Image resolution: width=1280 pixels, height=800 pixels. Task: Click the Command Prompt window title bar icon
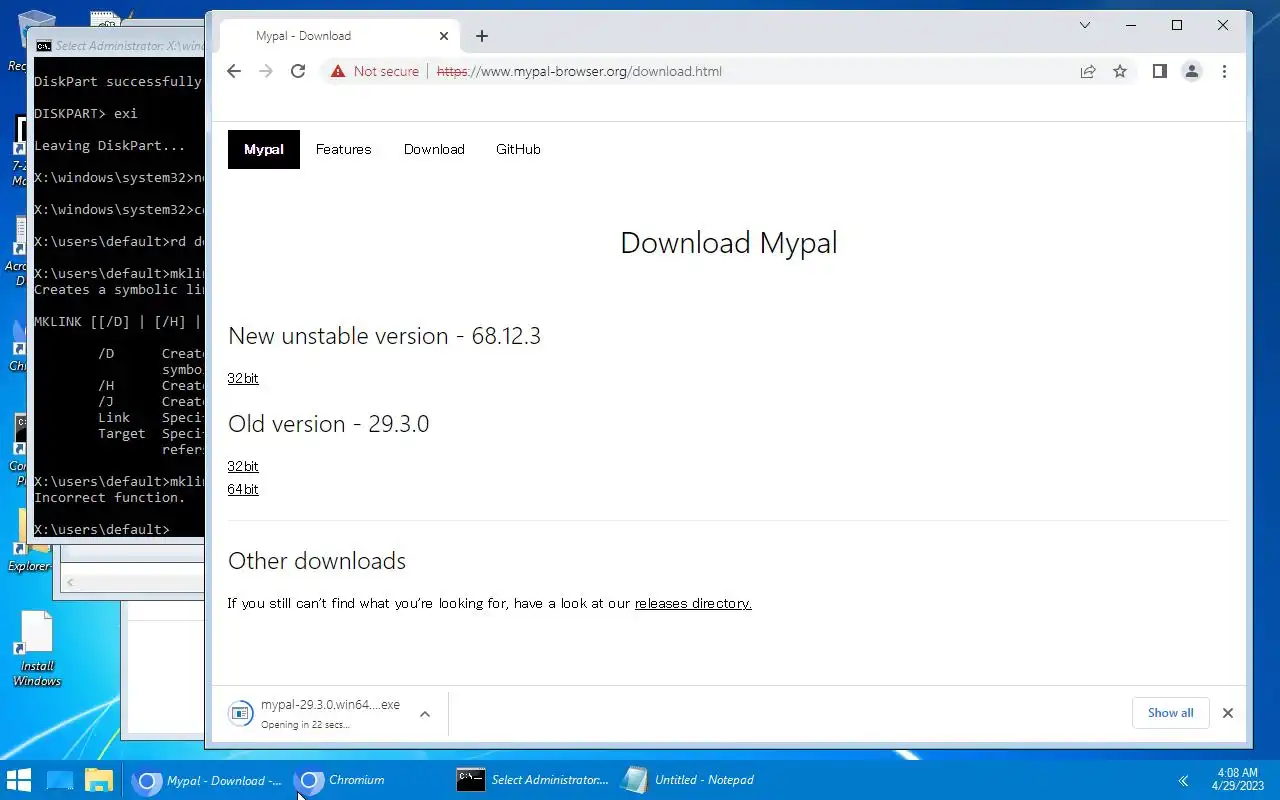pyautogui.click(x=44, y=46)
